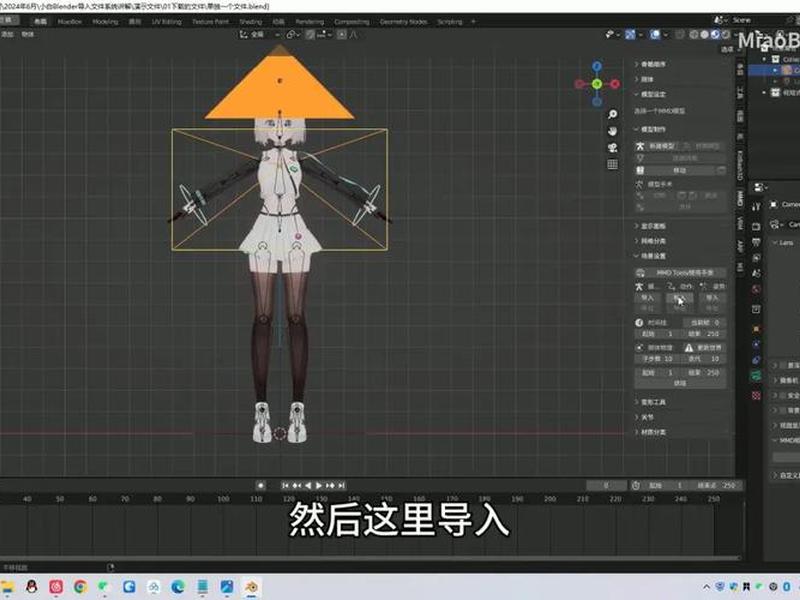800x600 pixels.
Task: Click the bake button below rigid body range
Action: [x=680, y=383]
